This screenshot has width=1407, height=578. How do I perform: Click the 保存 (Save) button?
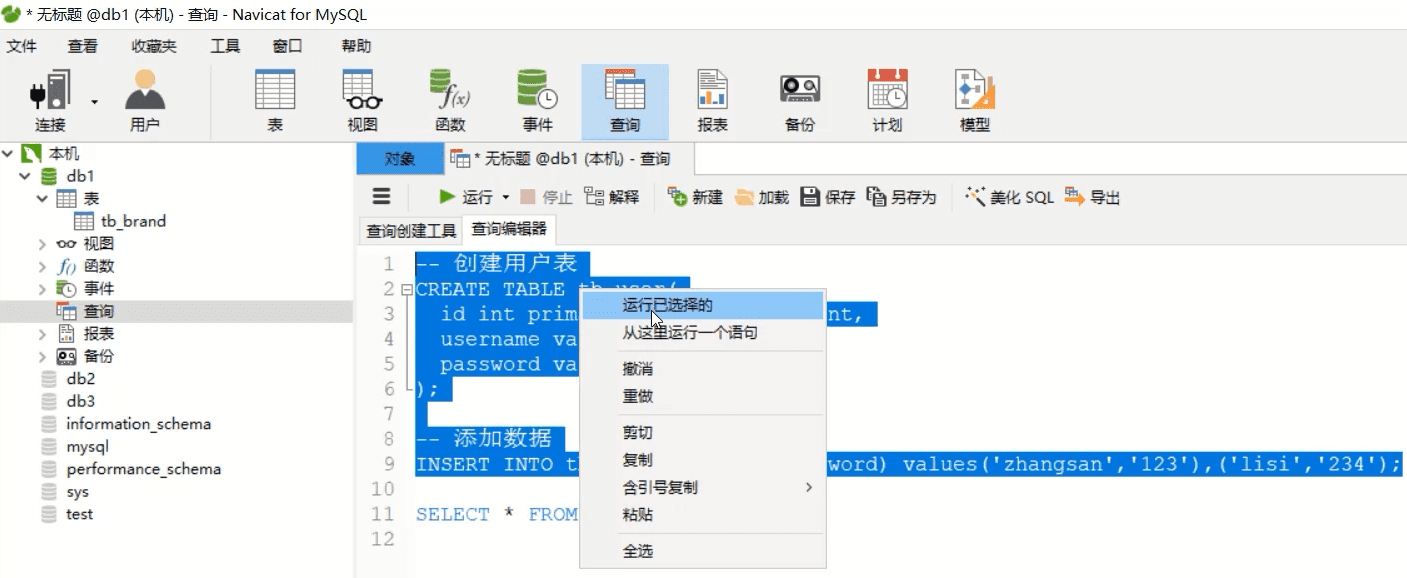(x=828, y=198)
